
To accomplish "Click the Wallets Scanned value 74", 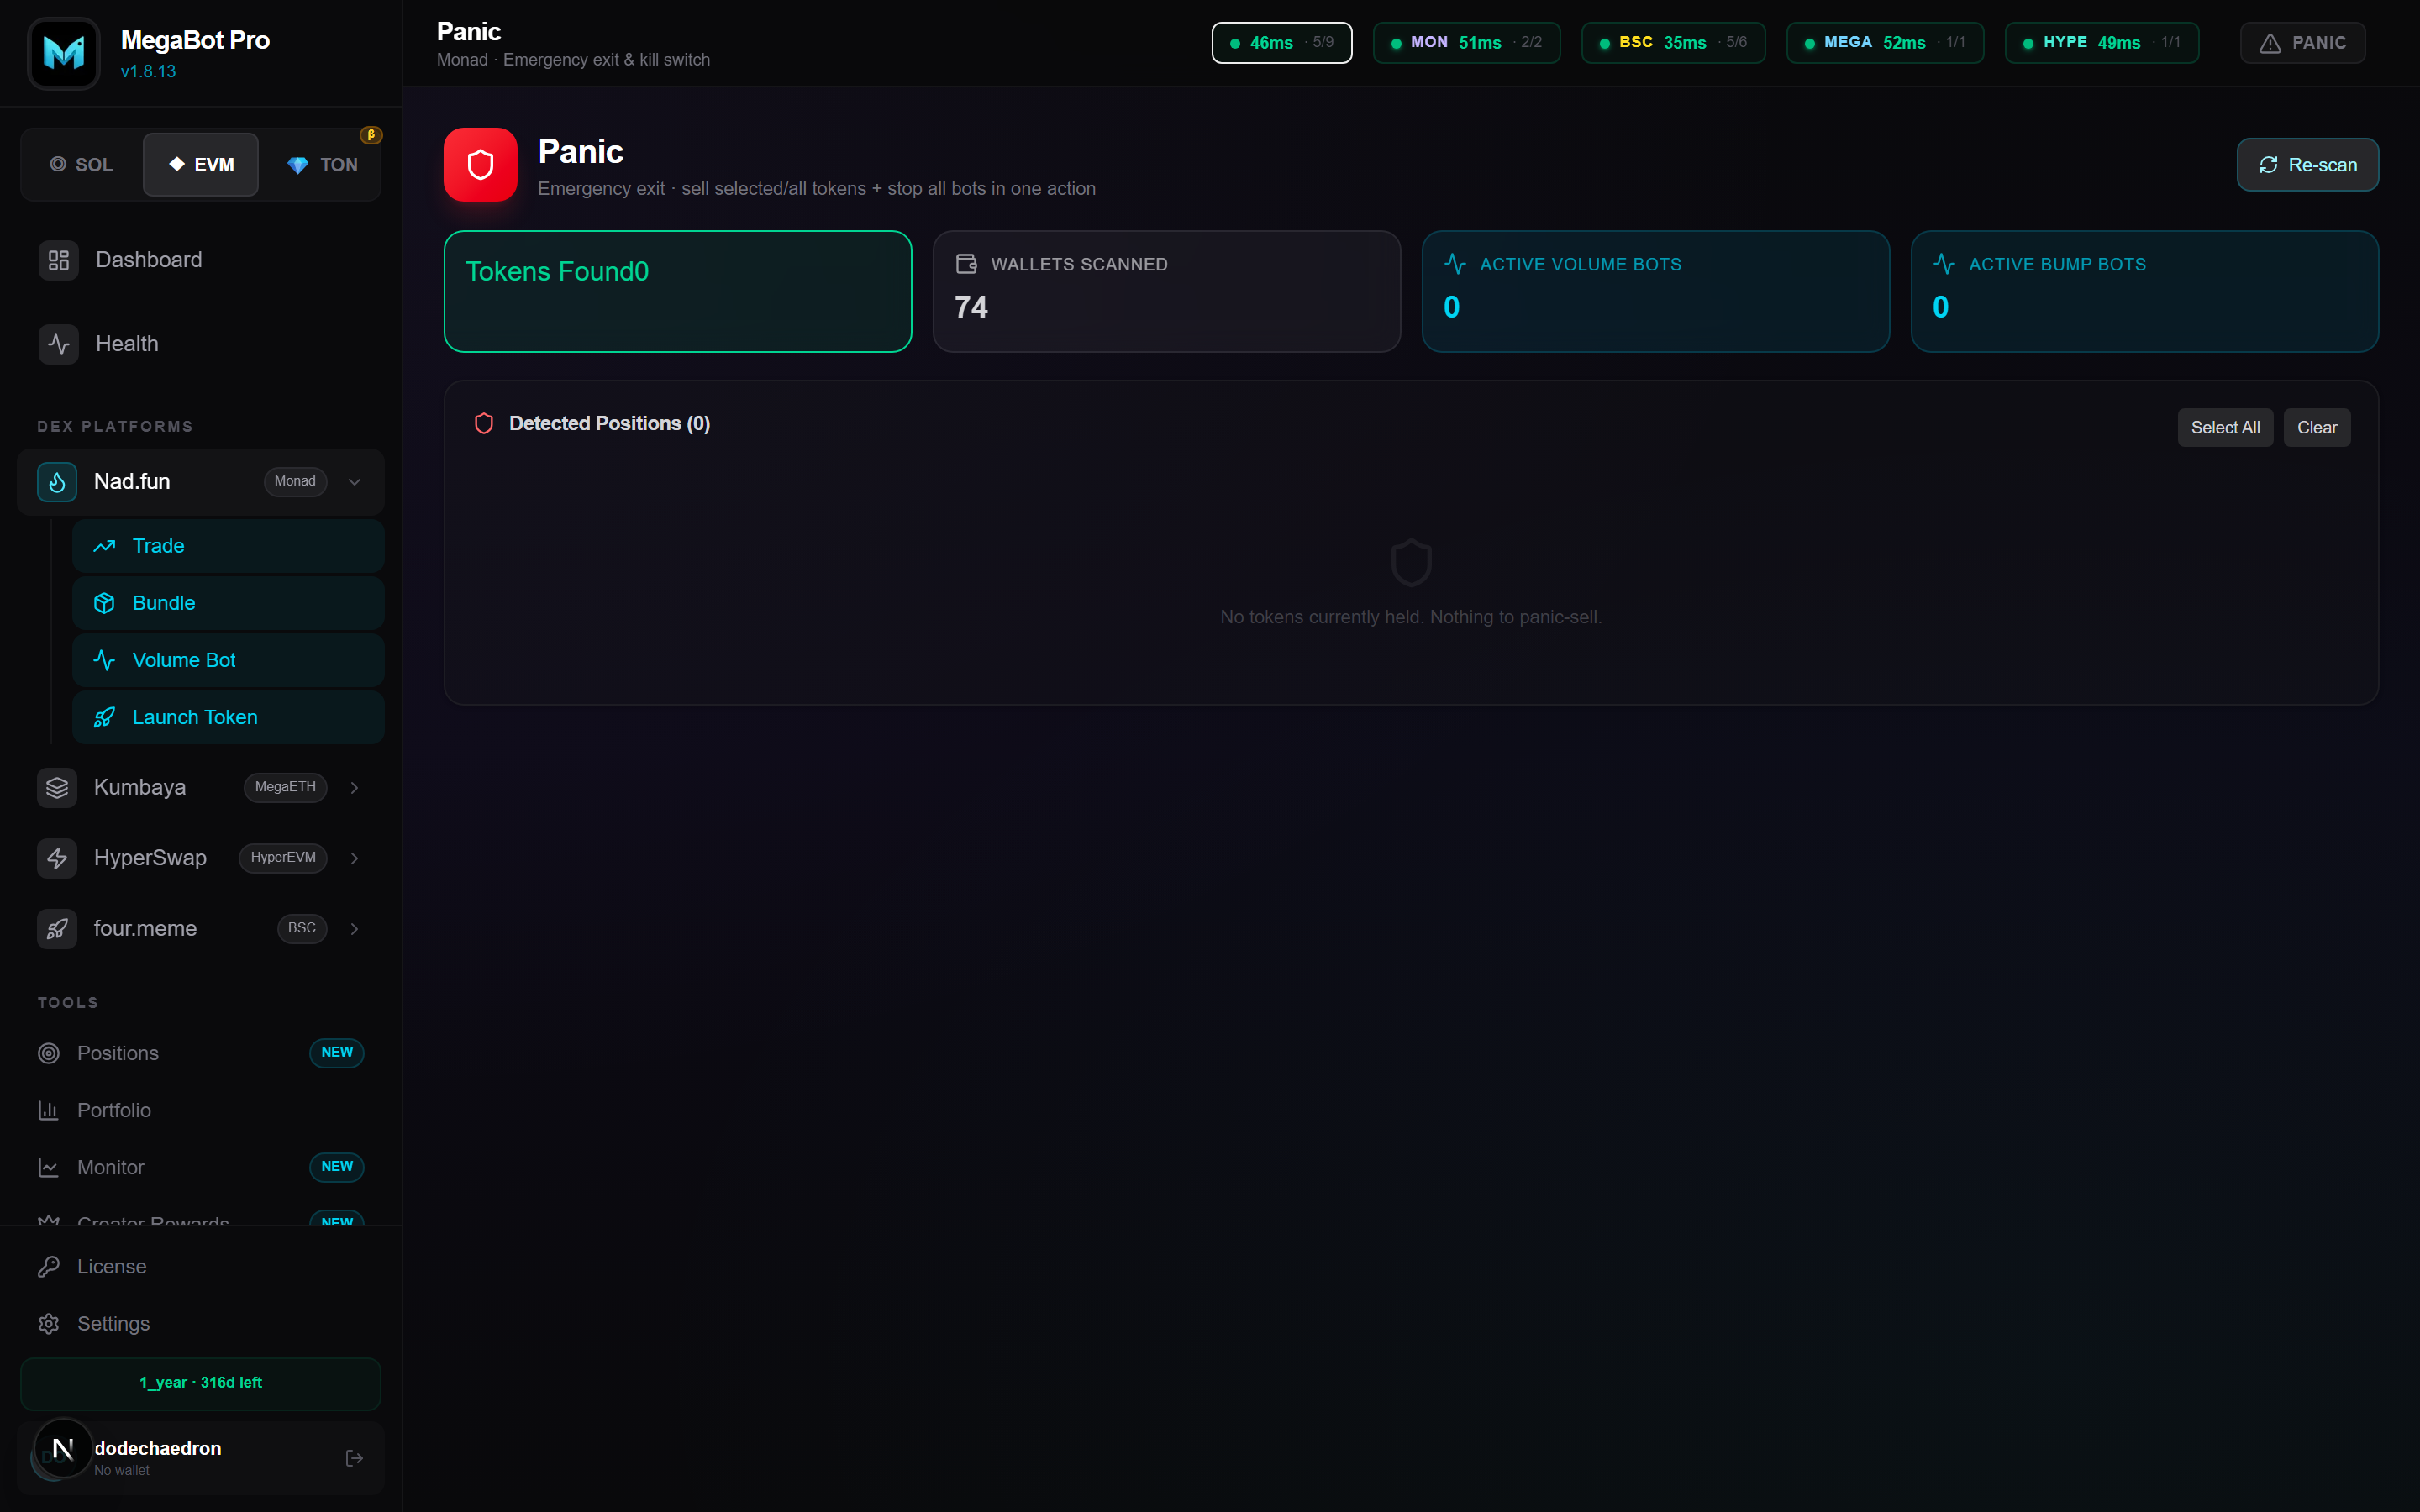I will 971,307.
